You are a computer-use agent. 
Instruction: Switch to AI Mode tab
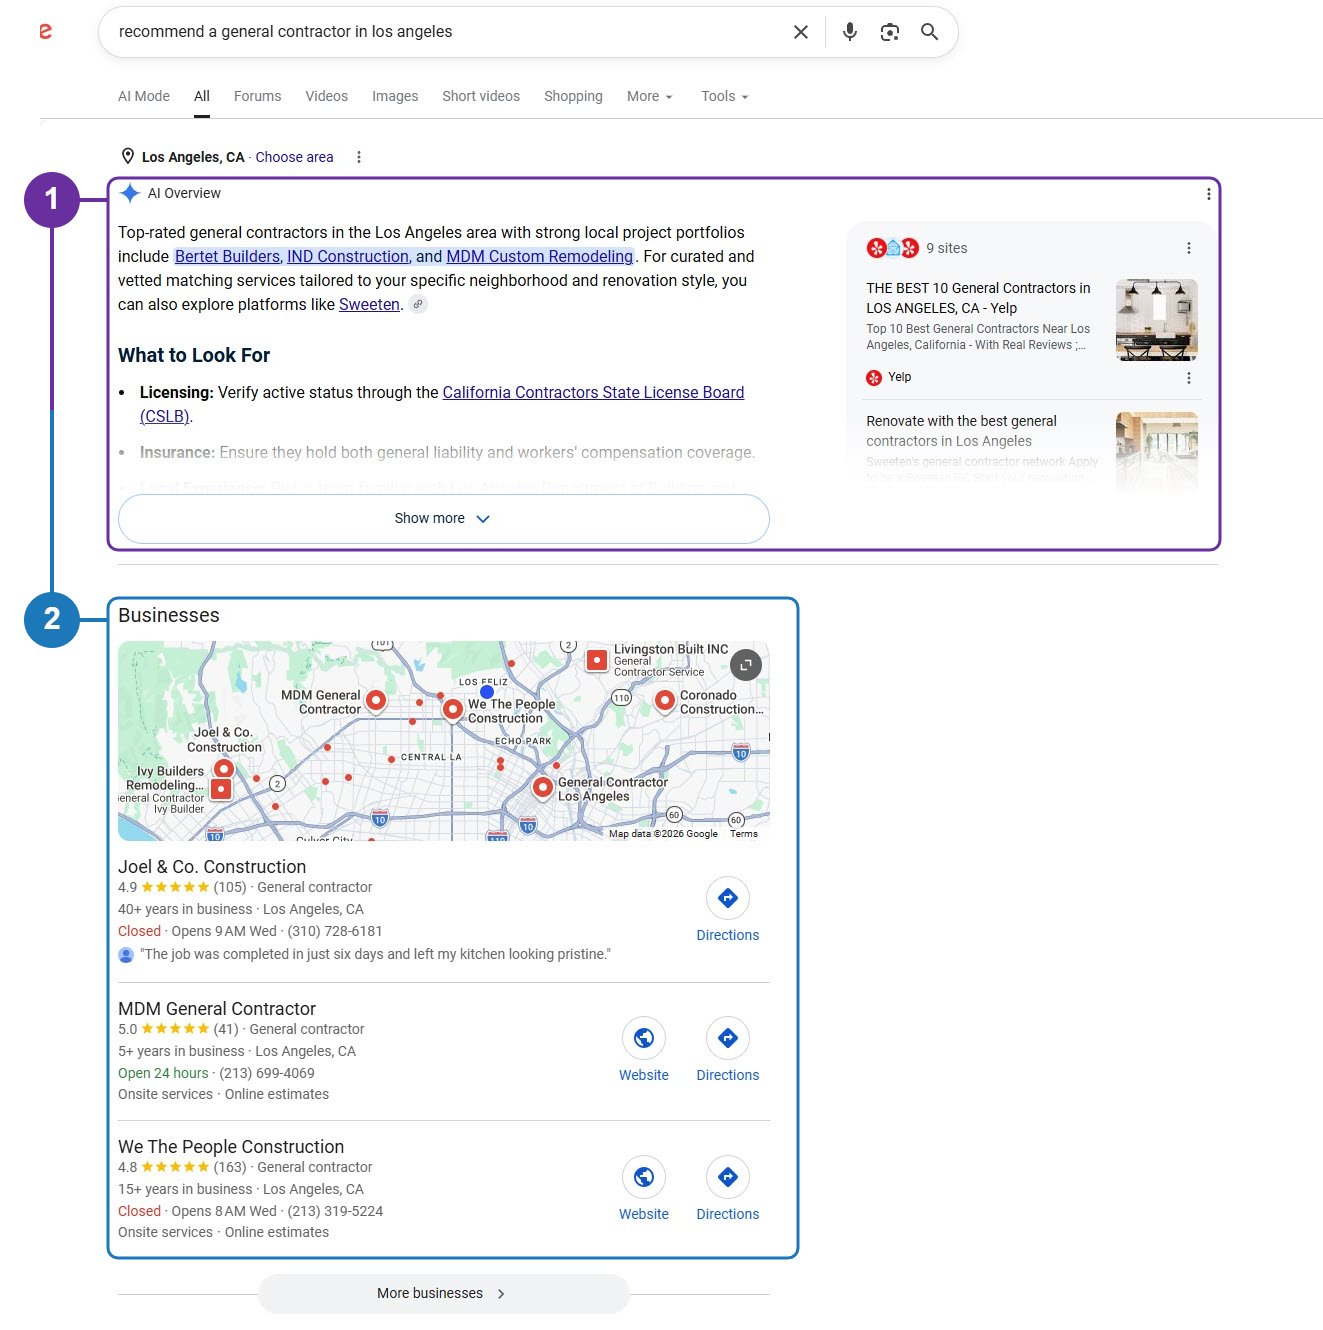point(144,96)
